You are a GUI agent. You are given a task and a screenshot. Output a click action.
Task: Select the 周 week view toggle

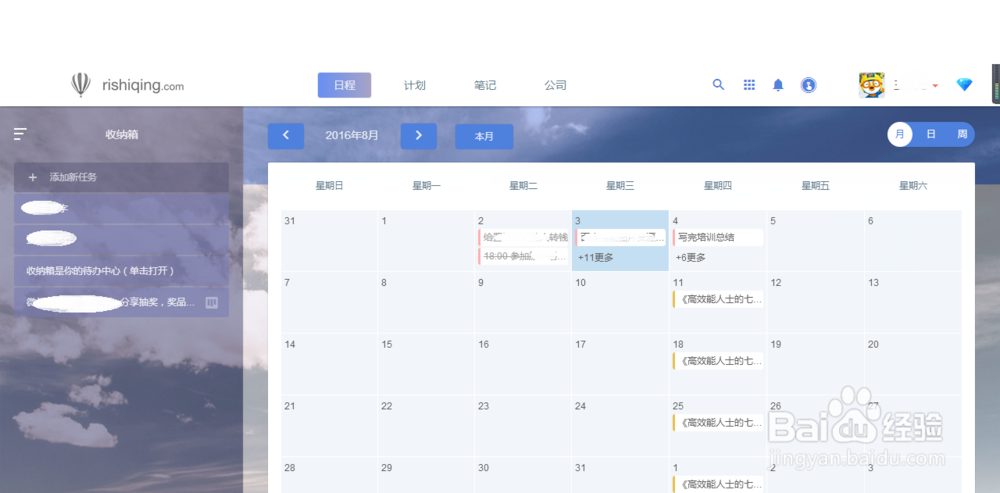[x=962, y=135]
